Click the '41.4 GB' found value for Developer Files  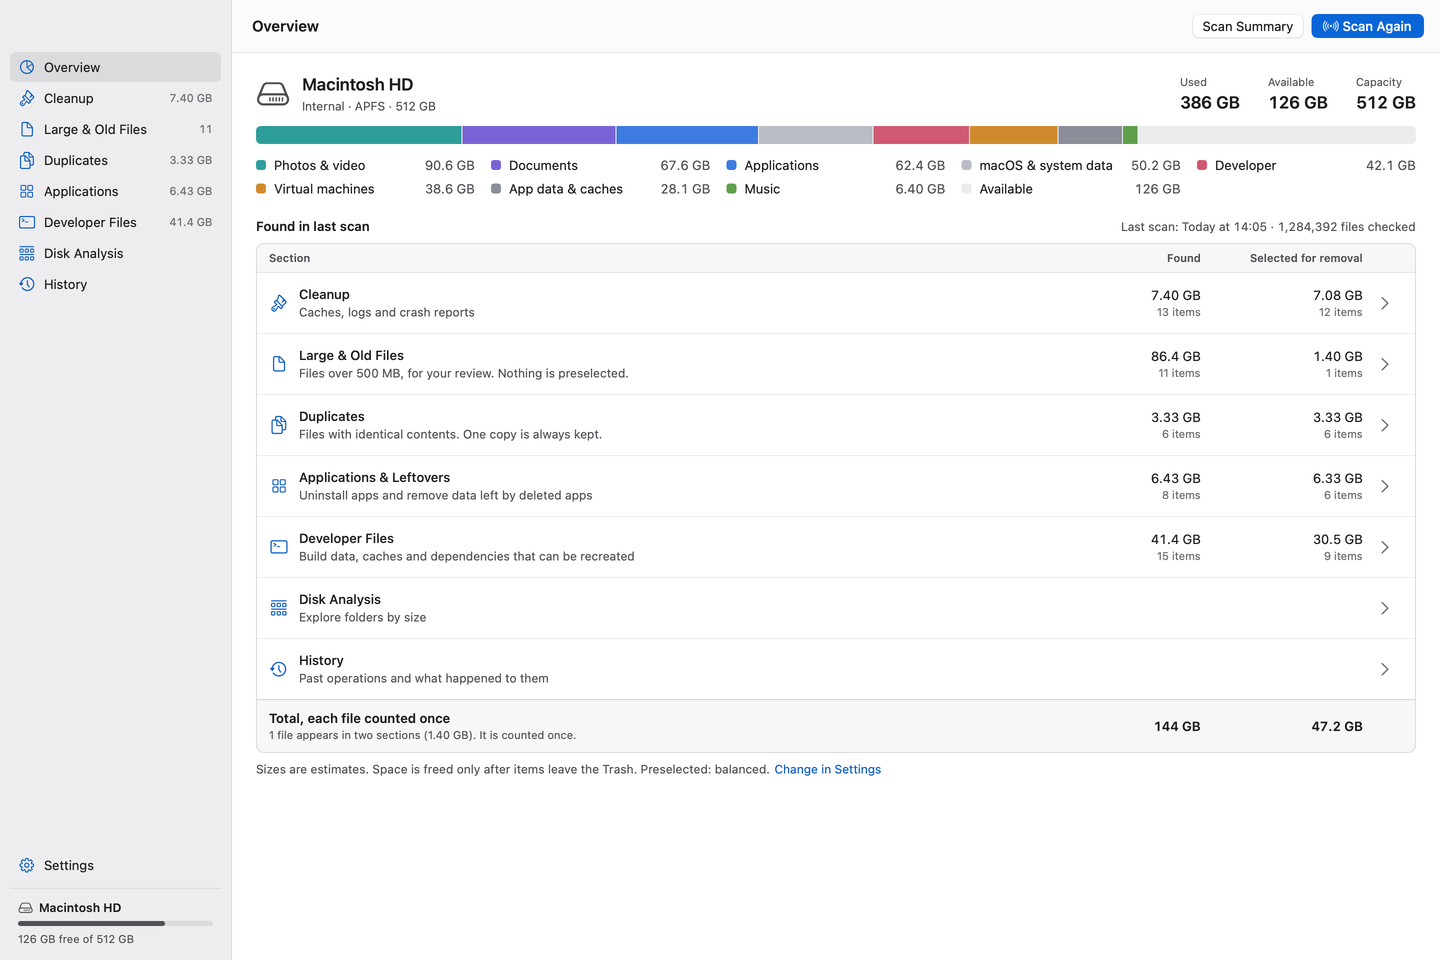coord(1176,539)
